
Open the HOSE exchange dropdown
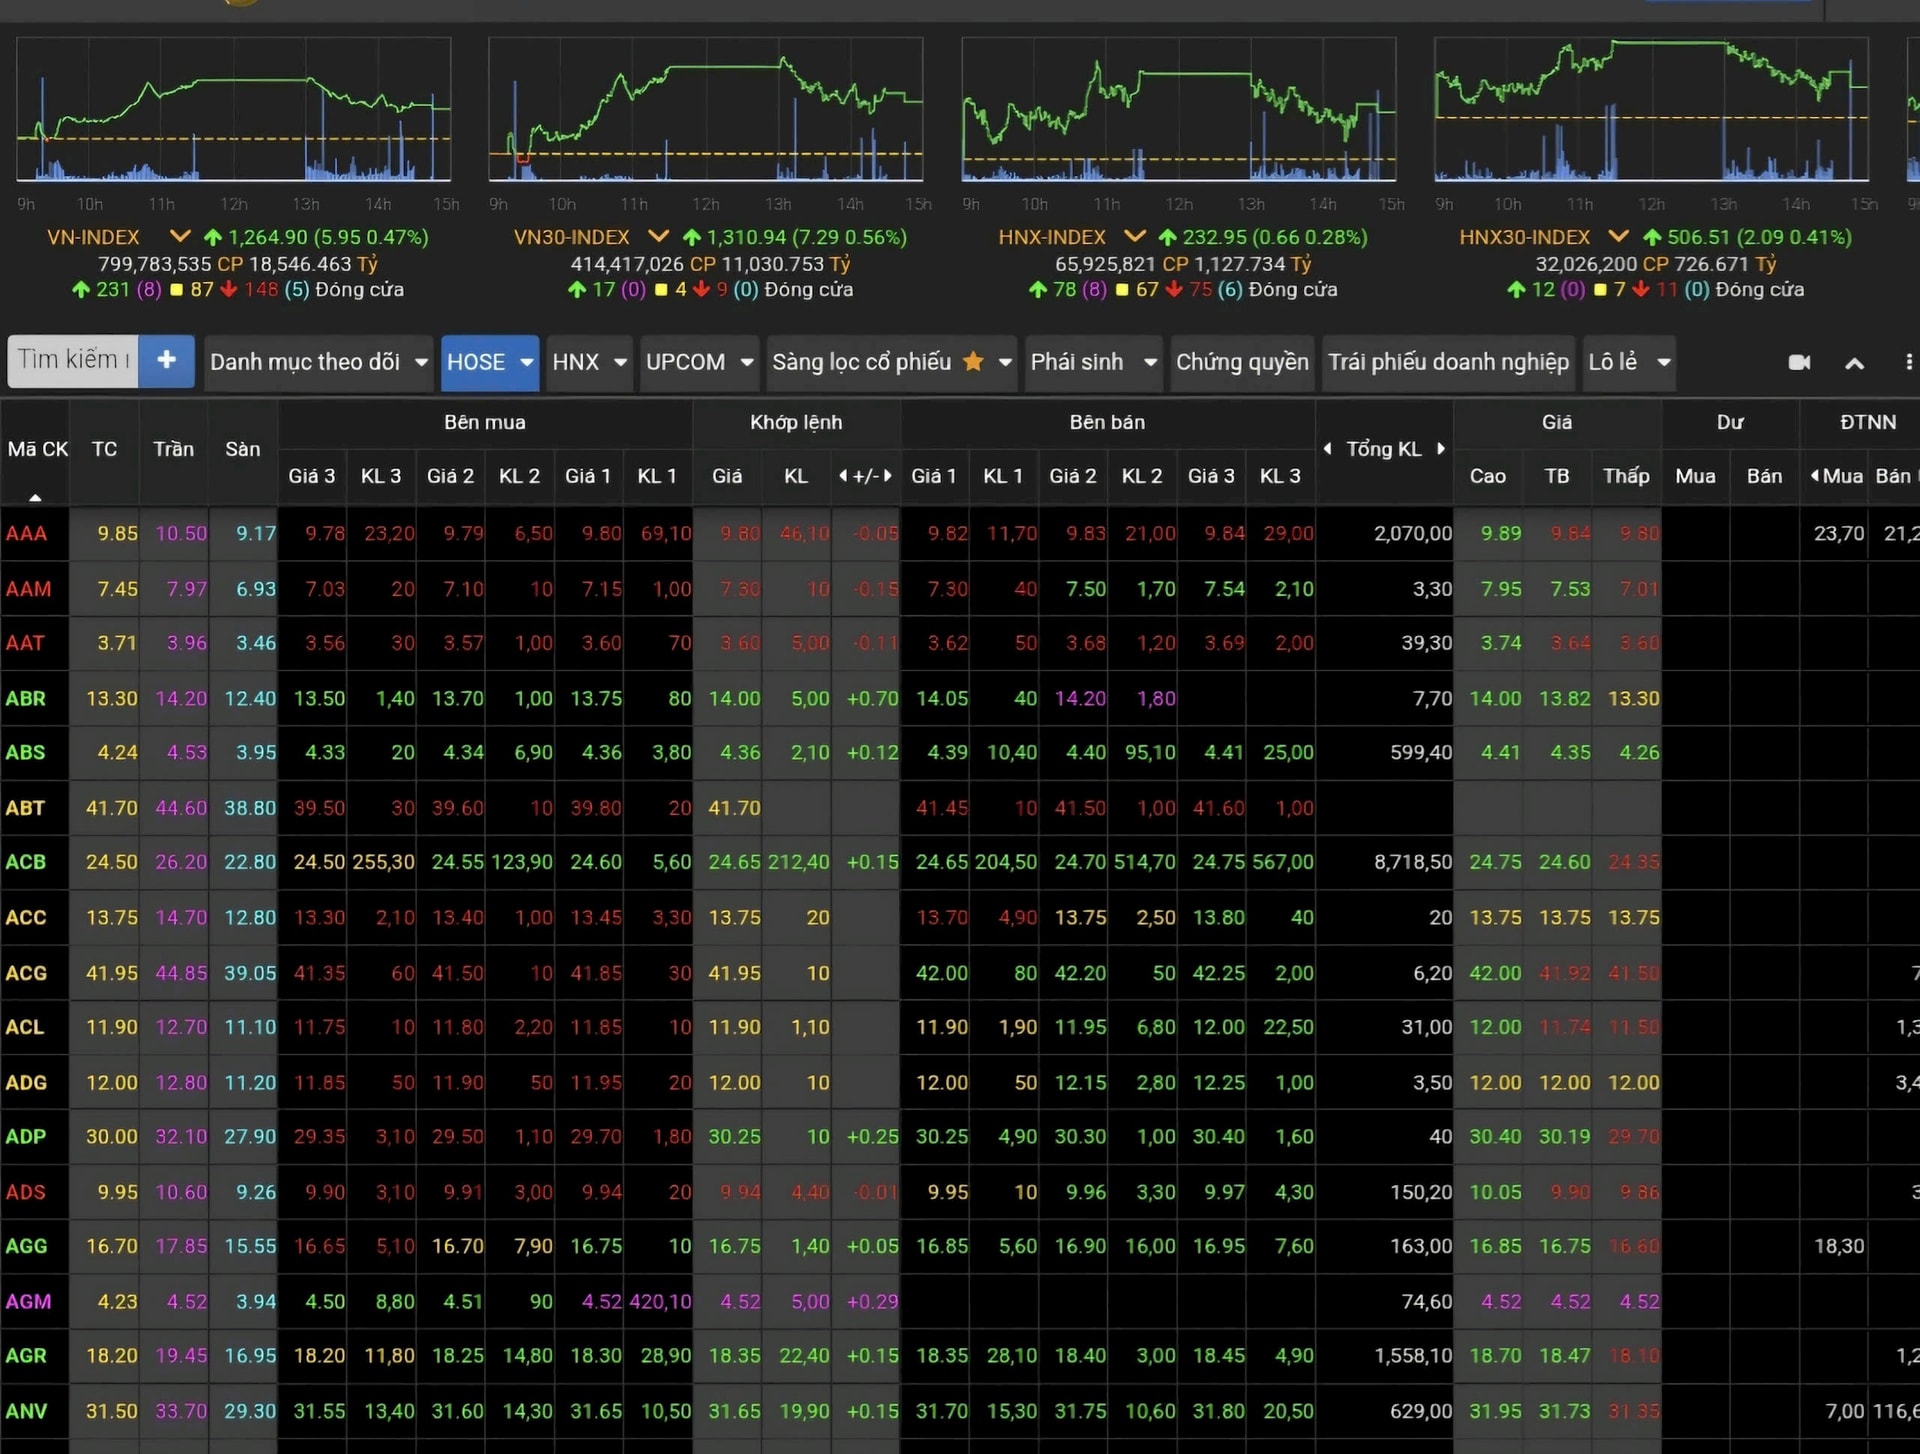click(x=489, y=362)
